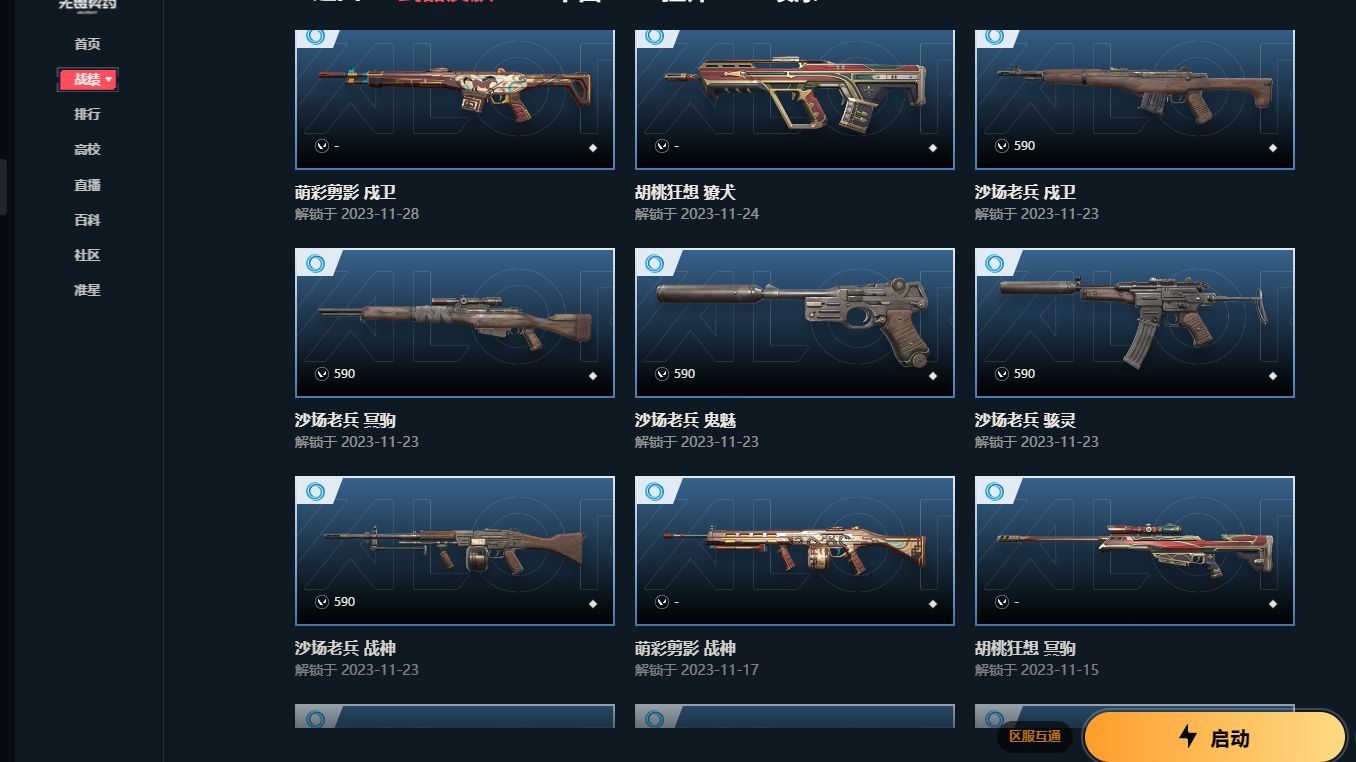Click the diamond icon on 沙场老兵 骇灵 card
The image size is (1356, 762).
(x=1272, y=376)
